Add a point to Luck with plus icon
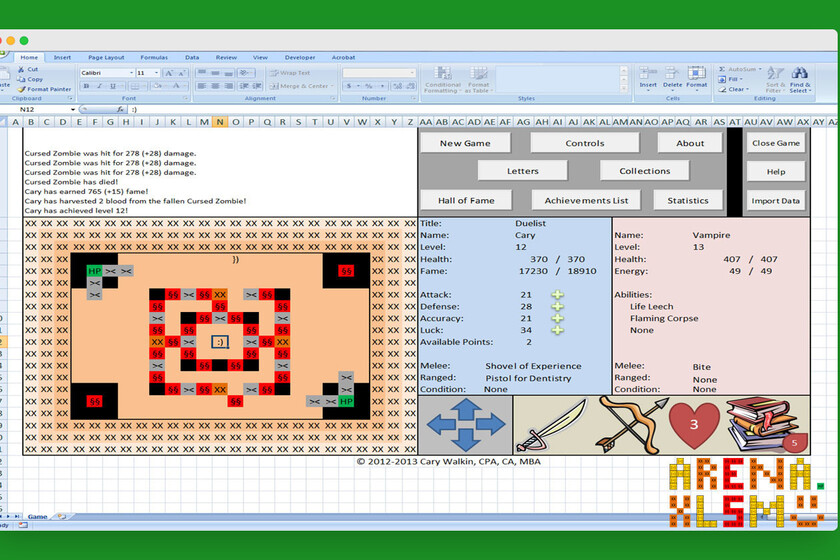Screen dimensions: 840x560 click(x=558, y=330)
